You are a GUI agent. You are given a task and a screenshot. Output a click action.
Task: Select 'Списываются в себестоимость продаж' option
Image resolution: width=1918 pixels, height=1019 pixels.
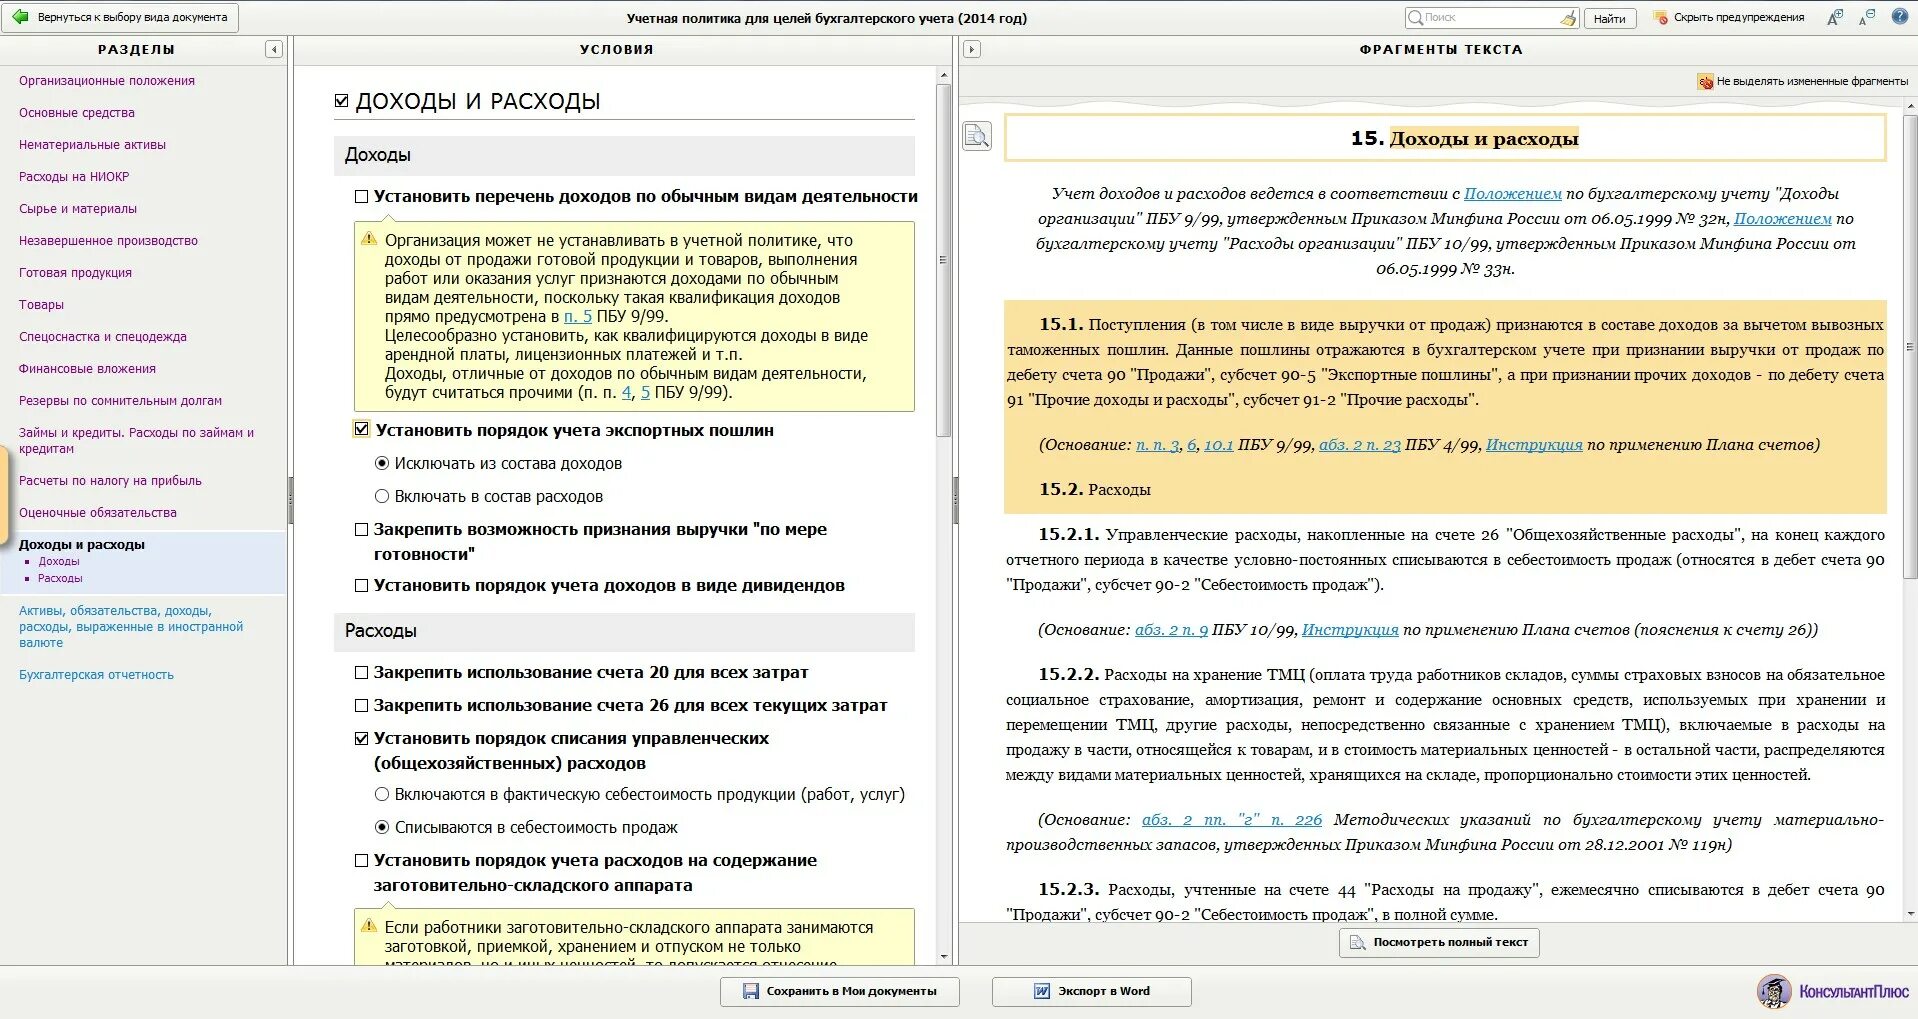pyautogui.click(x=381, y=828)
